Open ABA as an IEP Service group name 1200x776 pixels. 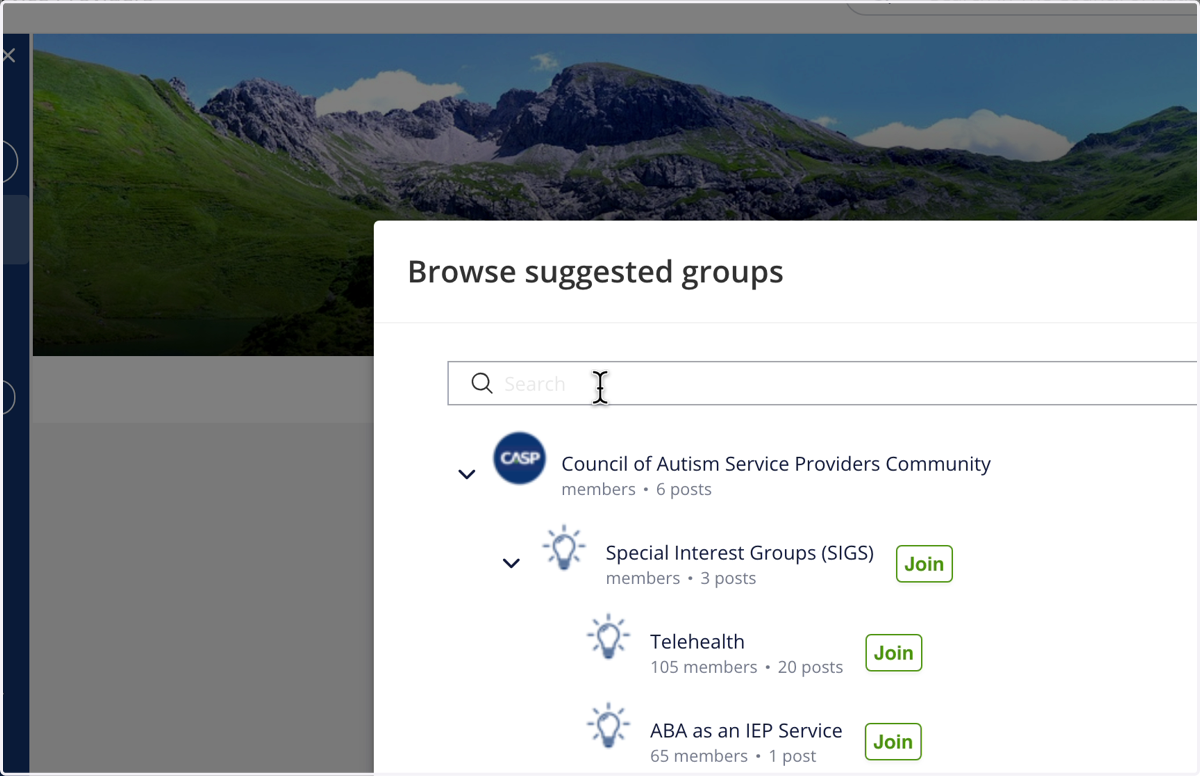click(x=746, y=731)
